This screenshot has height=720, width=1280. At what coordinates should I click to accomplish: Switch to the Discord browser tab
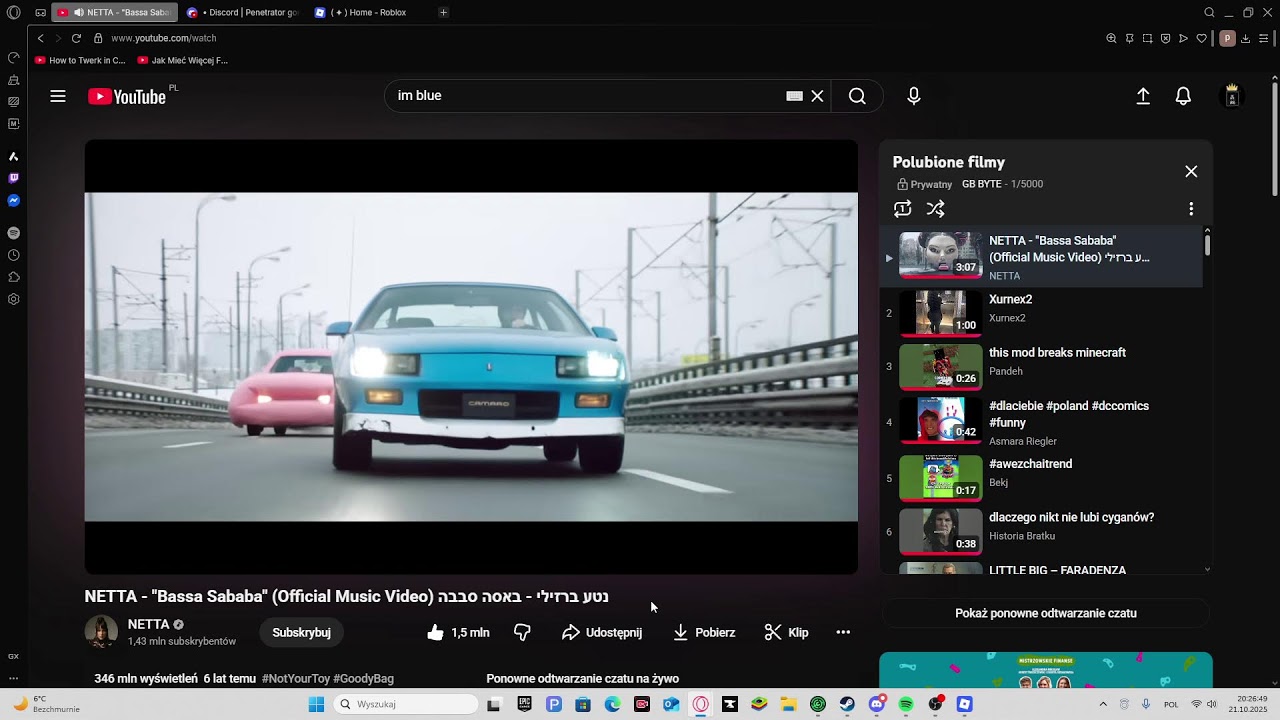[241, 13]
